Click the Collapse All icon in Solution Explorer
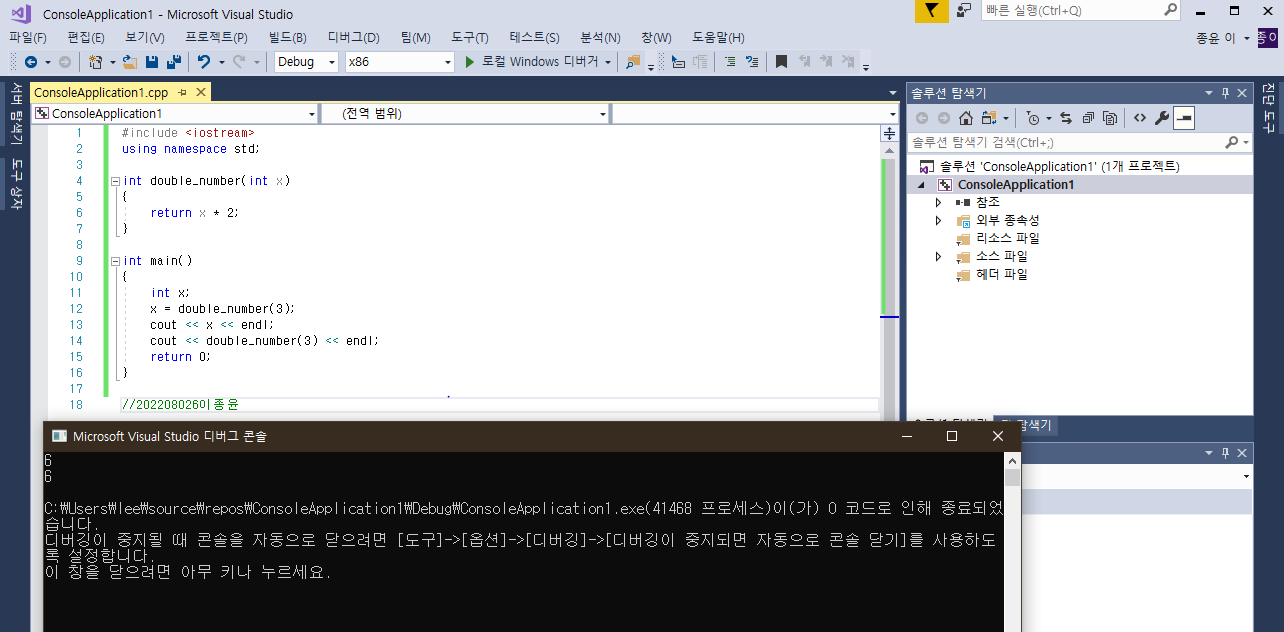Image resolution: width=1284 pixels, height=632 pixels. tap(1088, 118)
